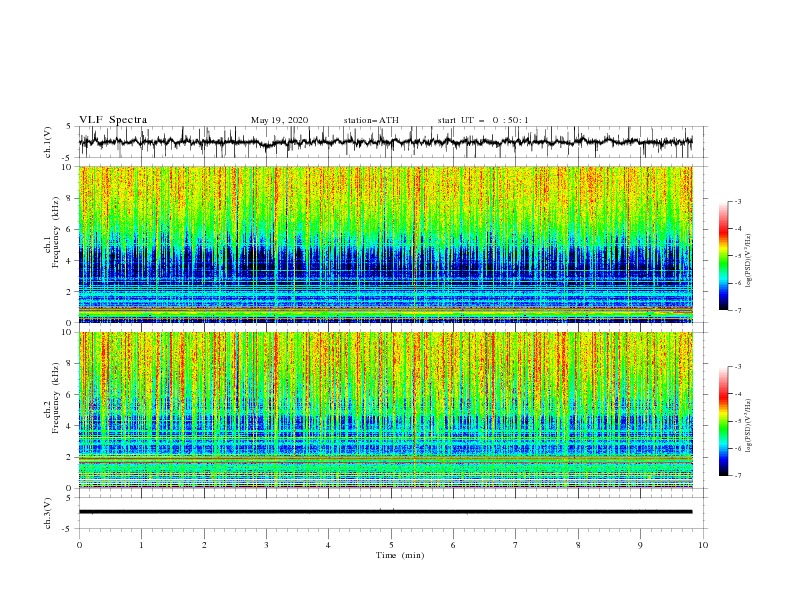Click the 'station=ATH' label

[x=371, y=120]
